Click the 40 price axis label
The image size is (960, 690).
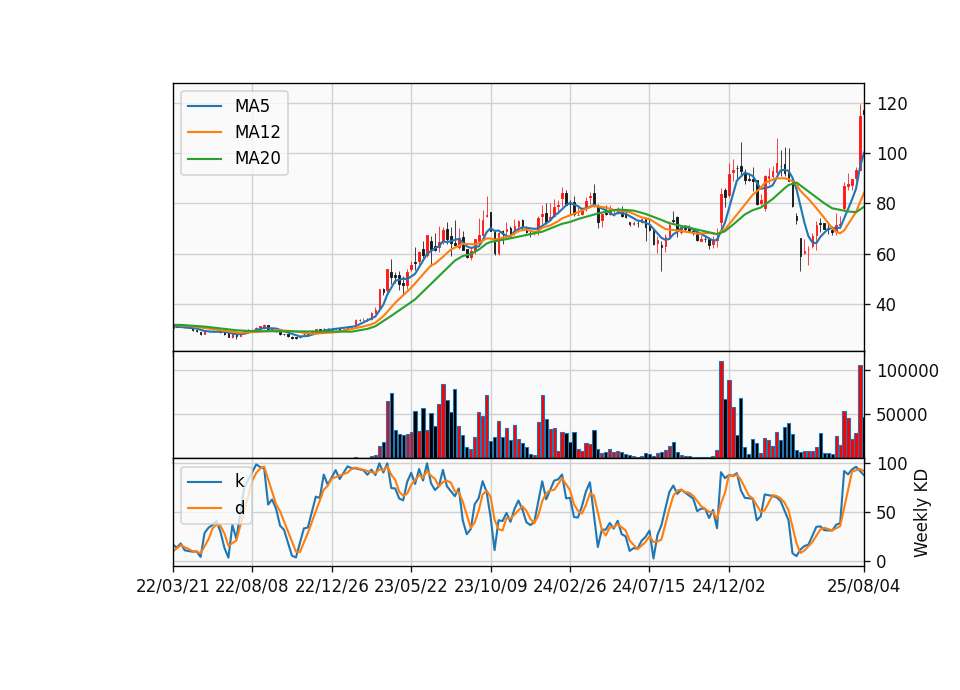tap(887, 304)
